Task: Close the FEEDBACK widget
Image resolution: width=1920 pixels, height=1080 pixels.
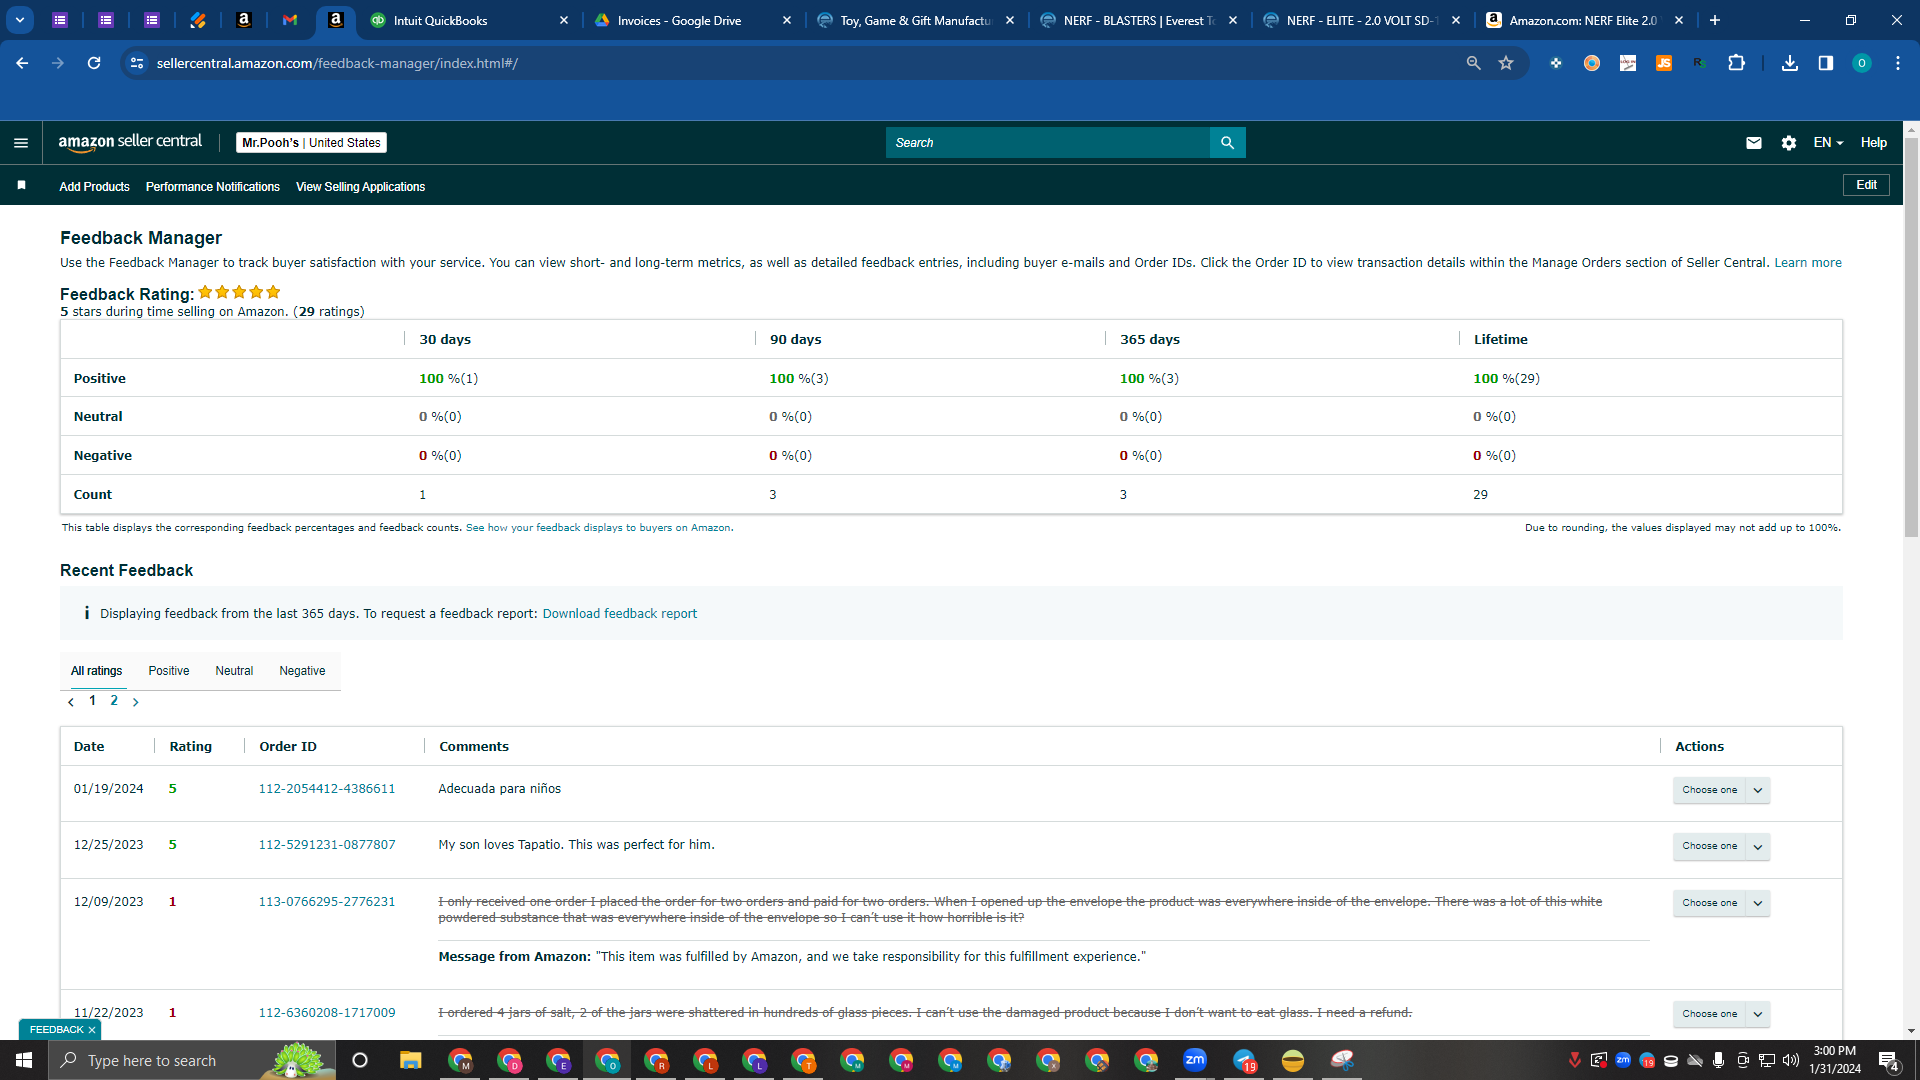Action: (x=92, y=1030)
